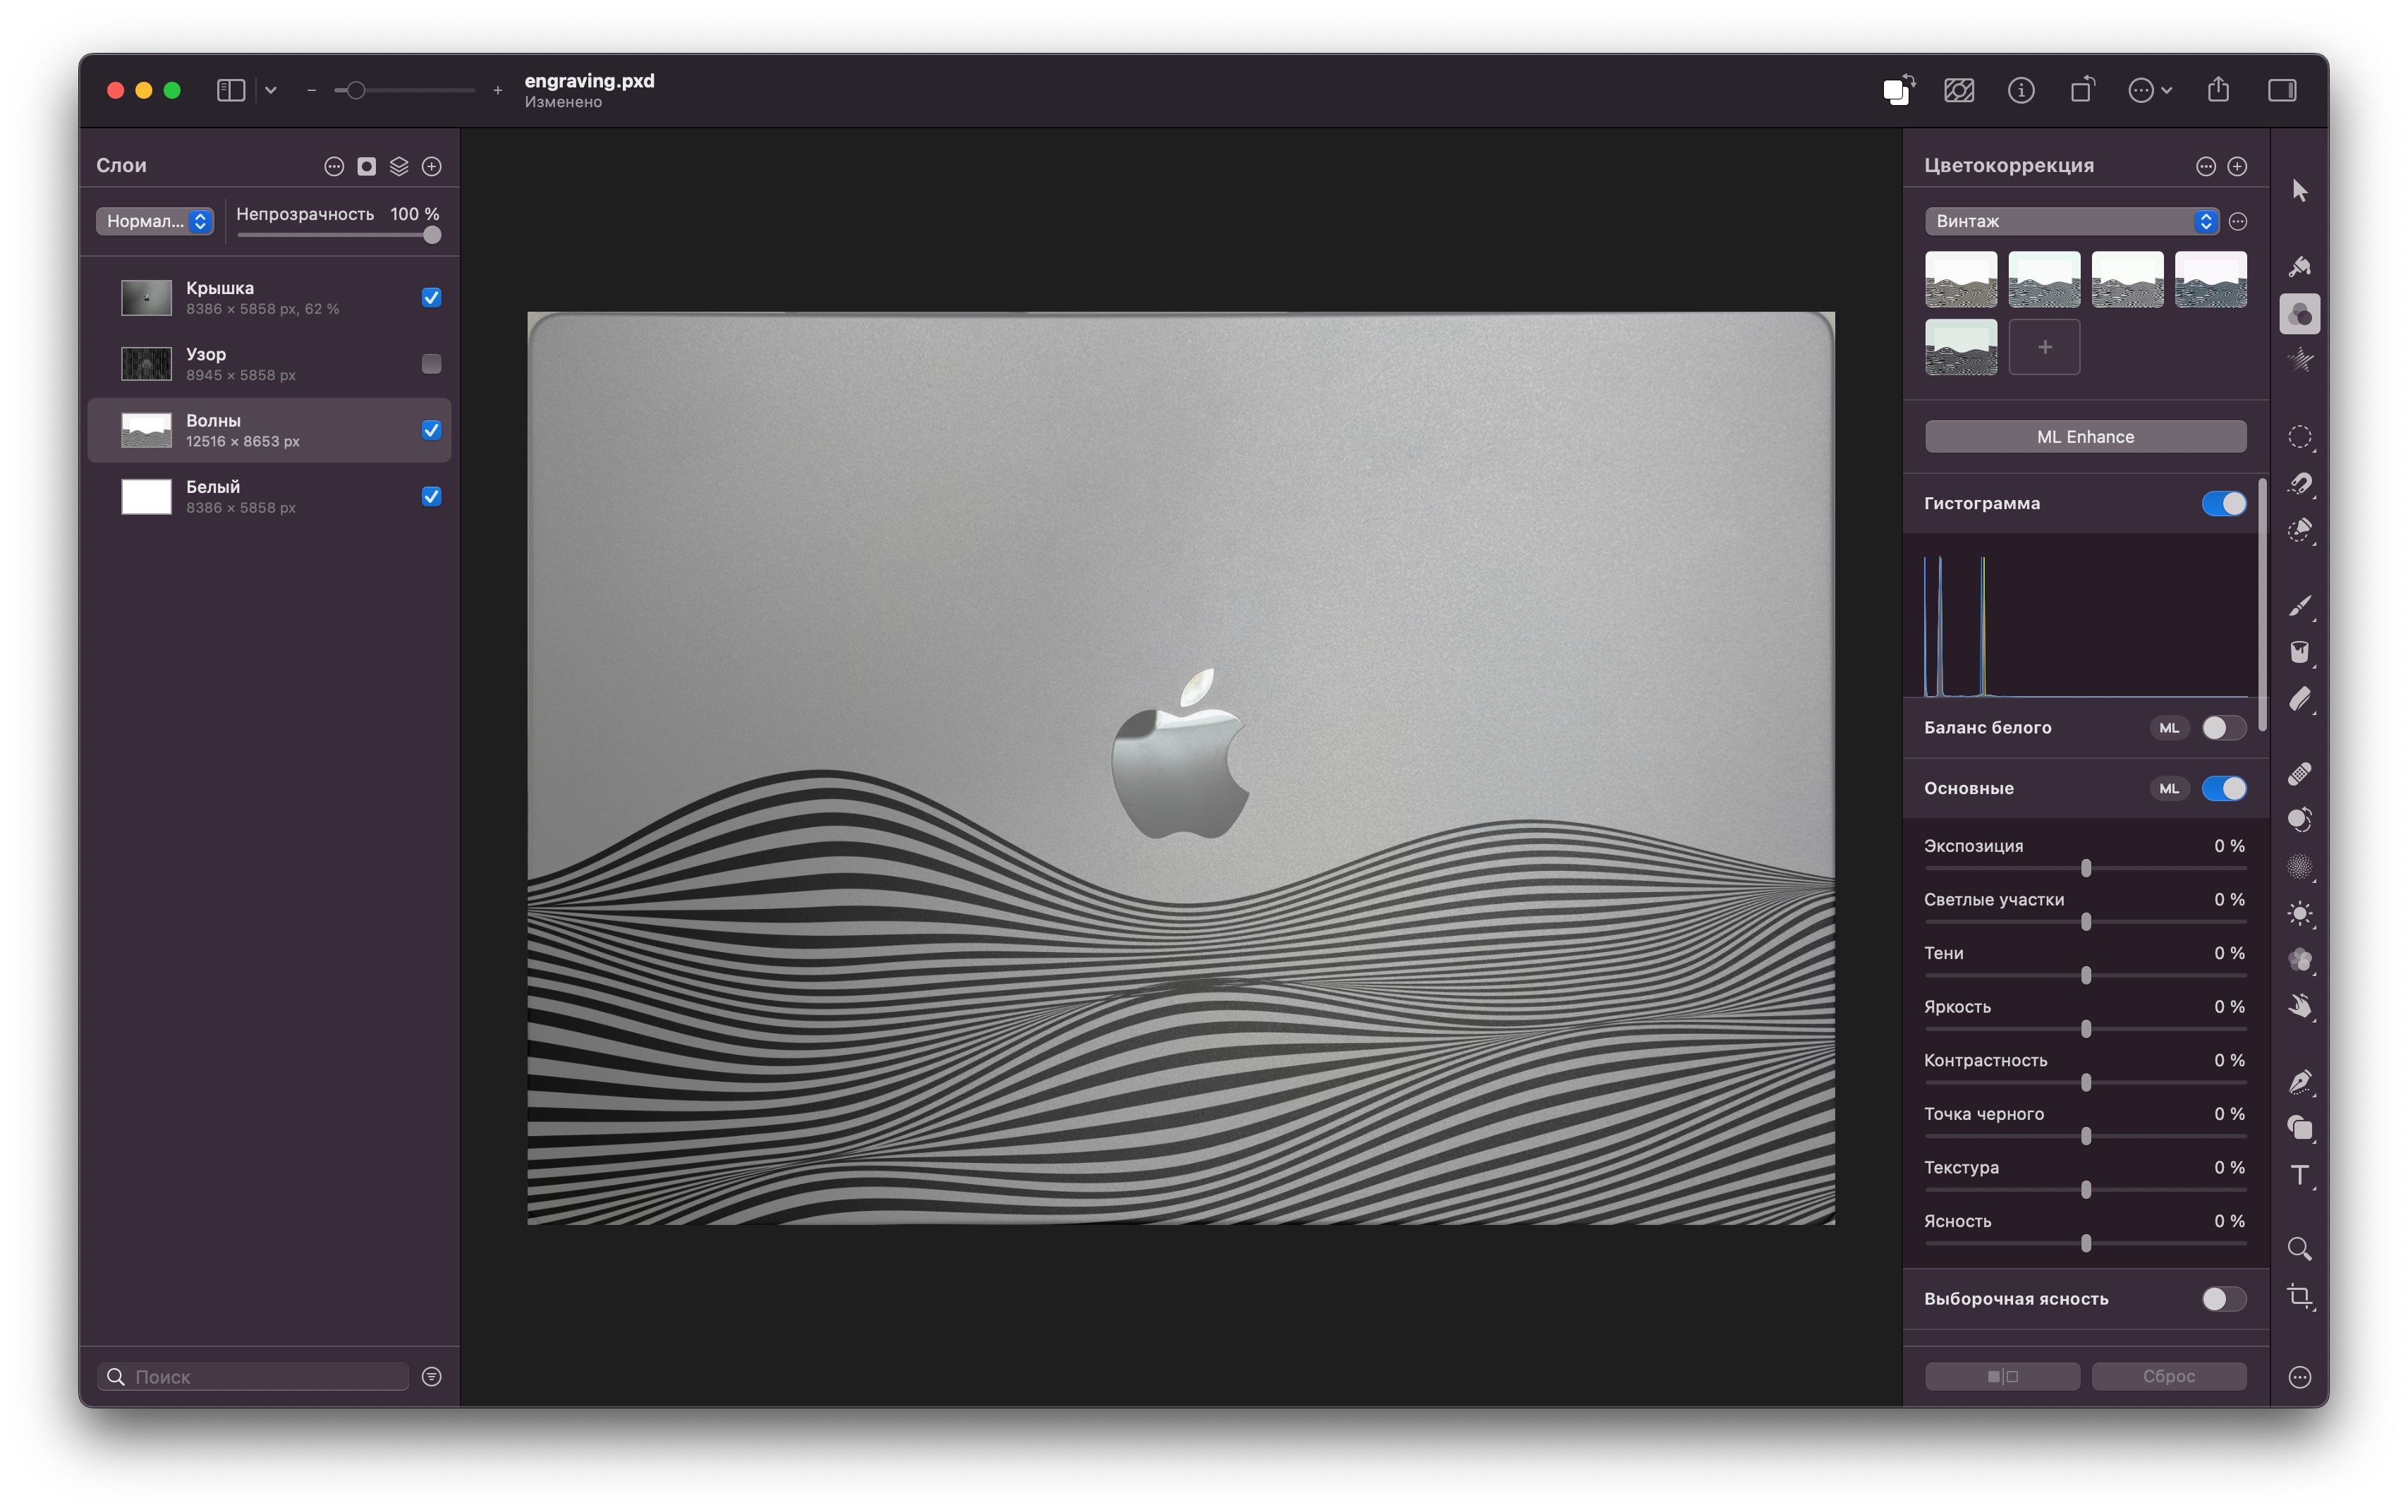Select the Saturate color circles tool
Viewport: 2408px width, 1512px height.
tap(2299, 960)
